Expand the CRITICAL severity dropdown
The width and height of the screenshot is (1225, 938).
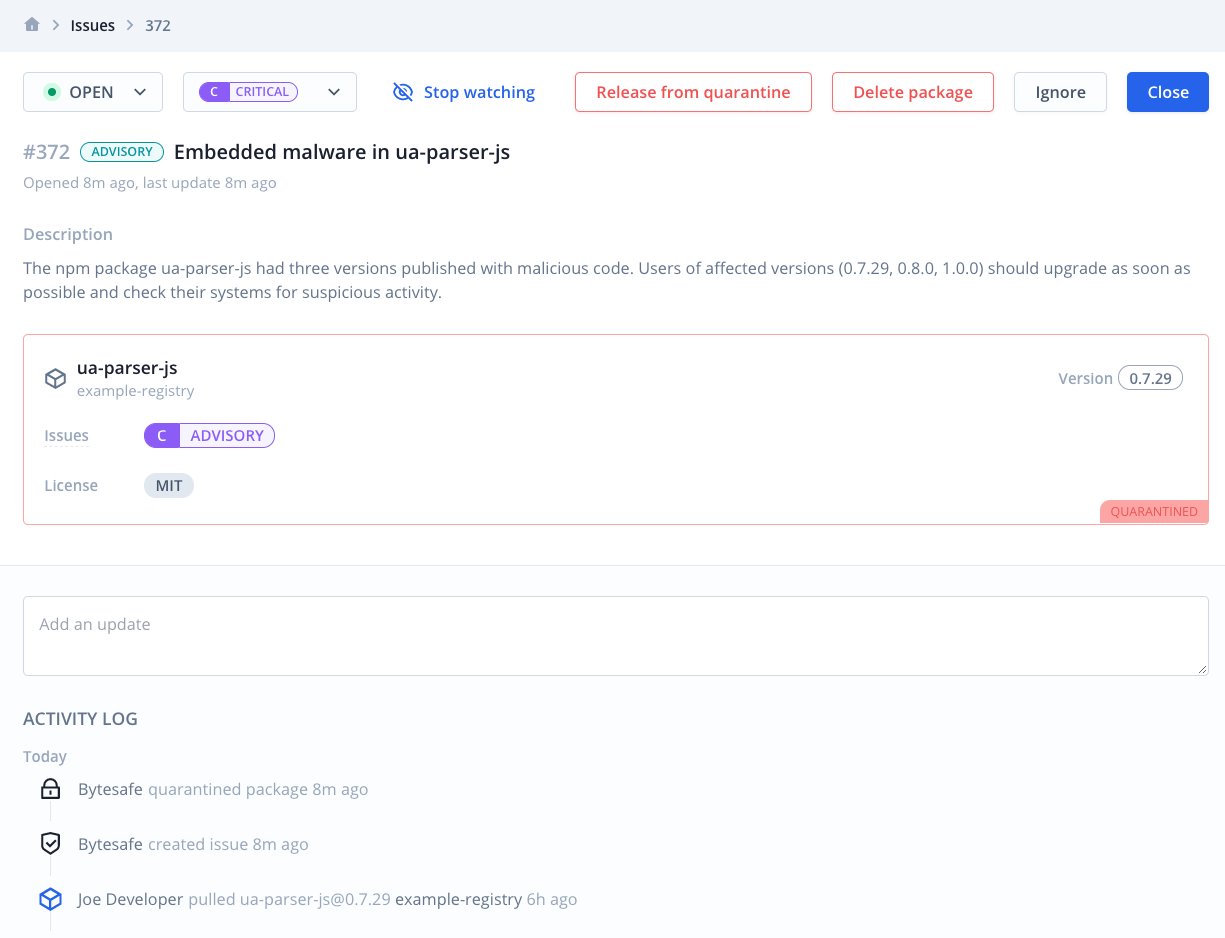pos(333,91)
